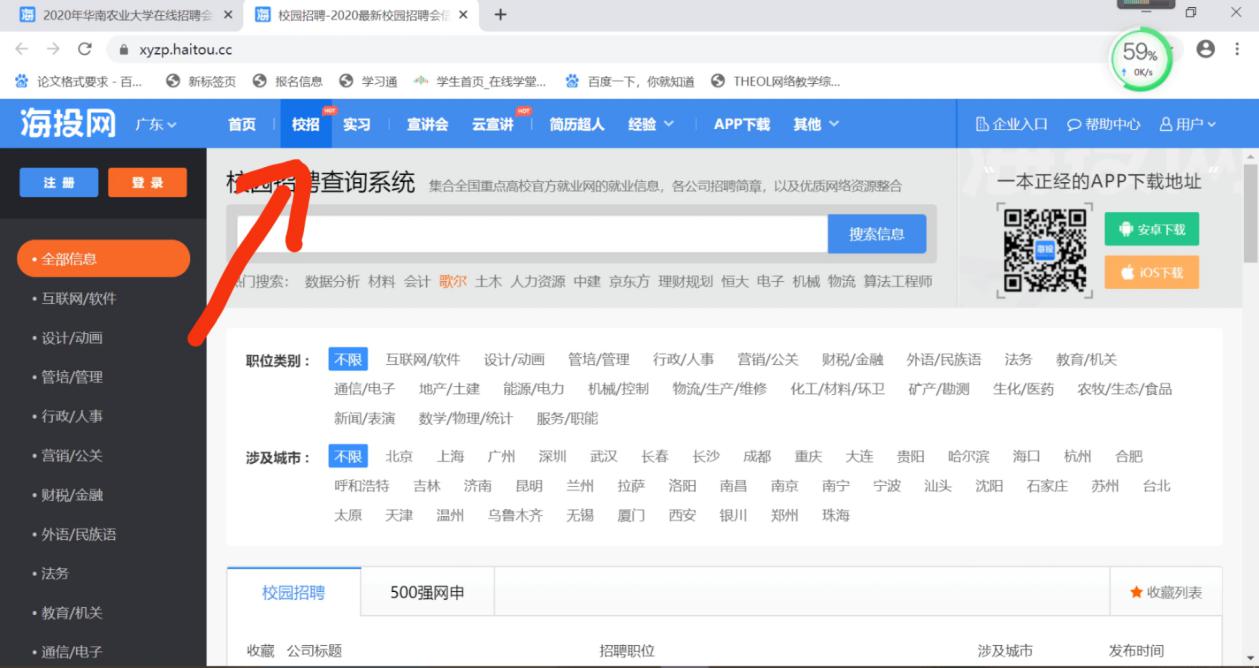Image resolution: width=1259 pixels, height=668 pixels.
Task: Choose the 深圳 city filter
Action: pos(552,457)
